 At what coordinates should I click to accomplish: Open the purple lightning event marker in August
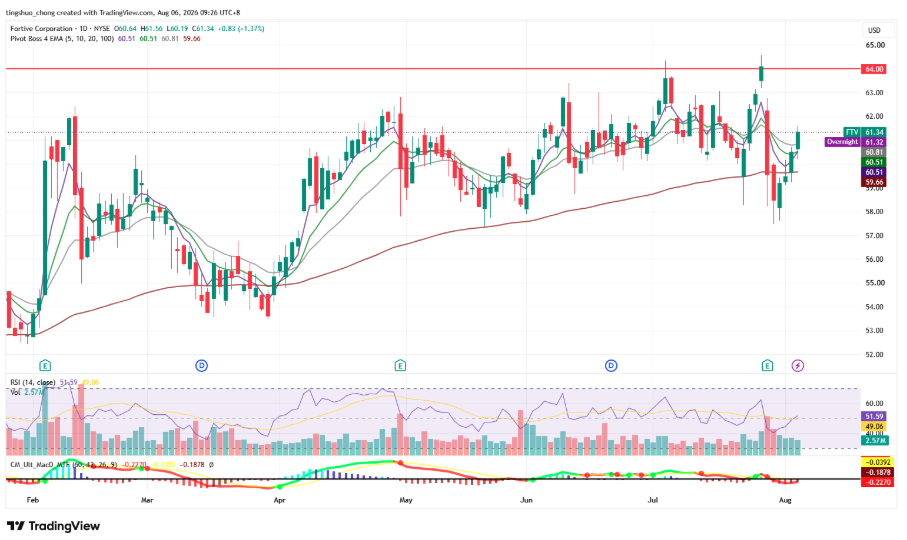point(798,365)
